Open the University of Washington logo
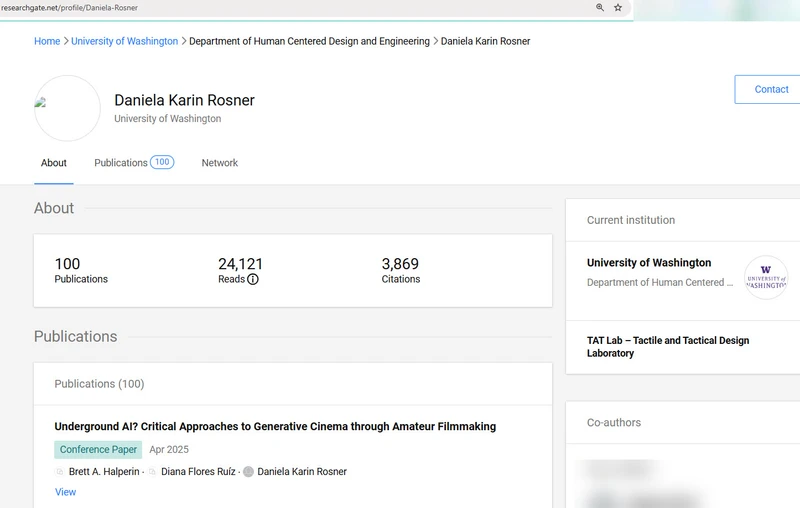The image size is (800, 508). pyautogui.click(x=766, y=277)
